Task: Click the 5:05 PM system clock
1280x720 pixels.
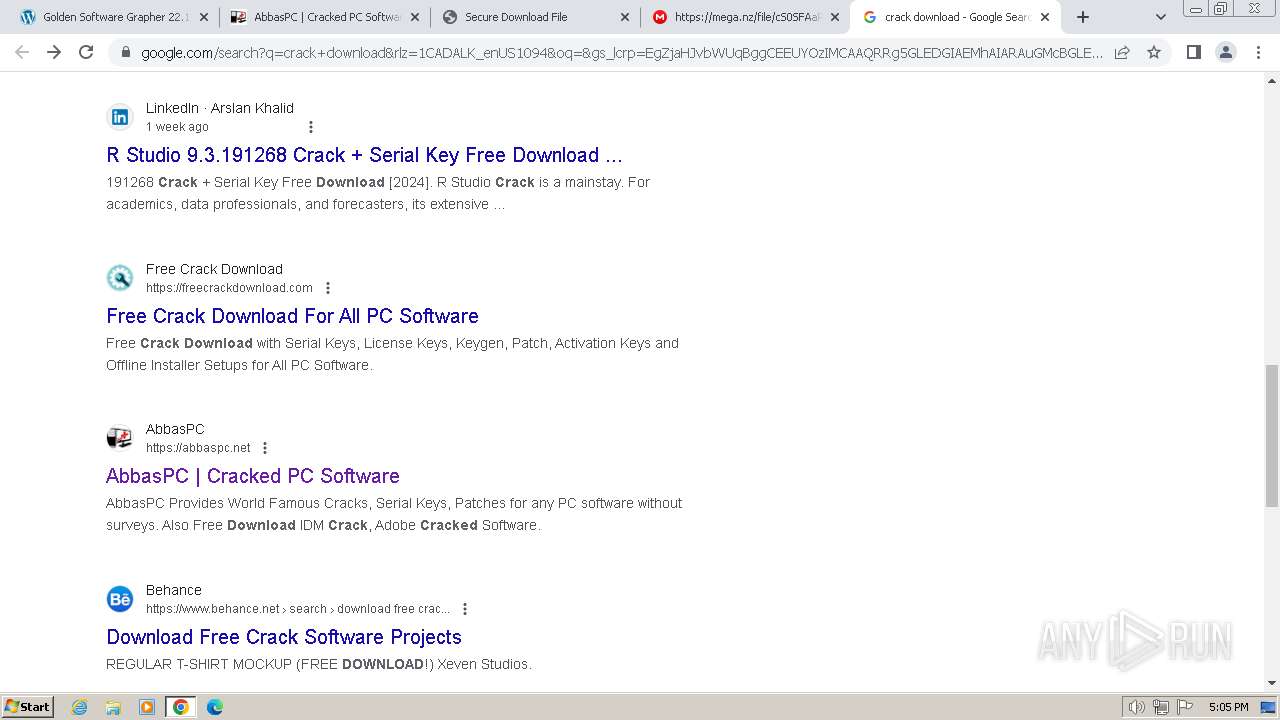Action: 1228,707
